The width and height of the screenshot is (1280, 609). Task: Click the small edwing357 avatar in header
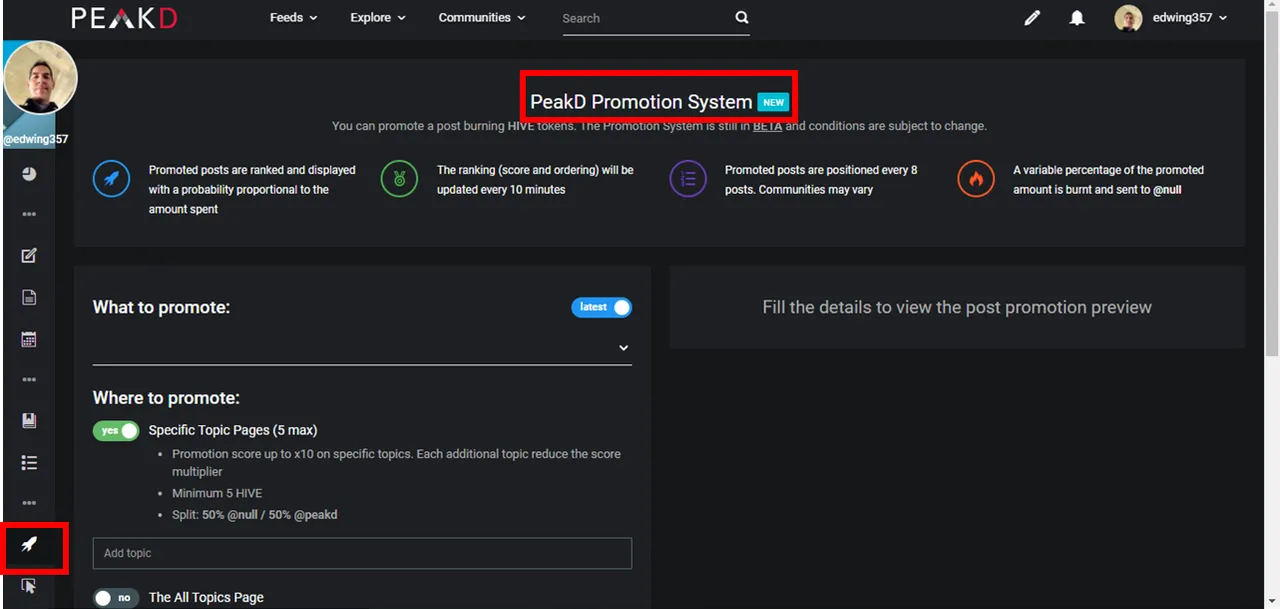1128,18
